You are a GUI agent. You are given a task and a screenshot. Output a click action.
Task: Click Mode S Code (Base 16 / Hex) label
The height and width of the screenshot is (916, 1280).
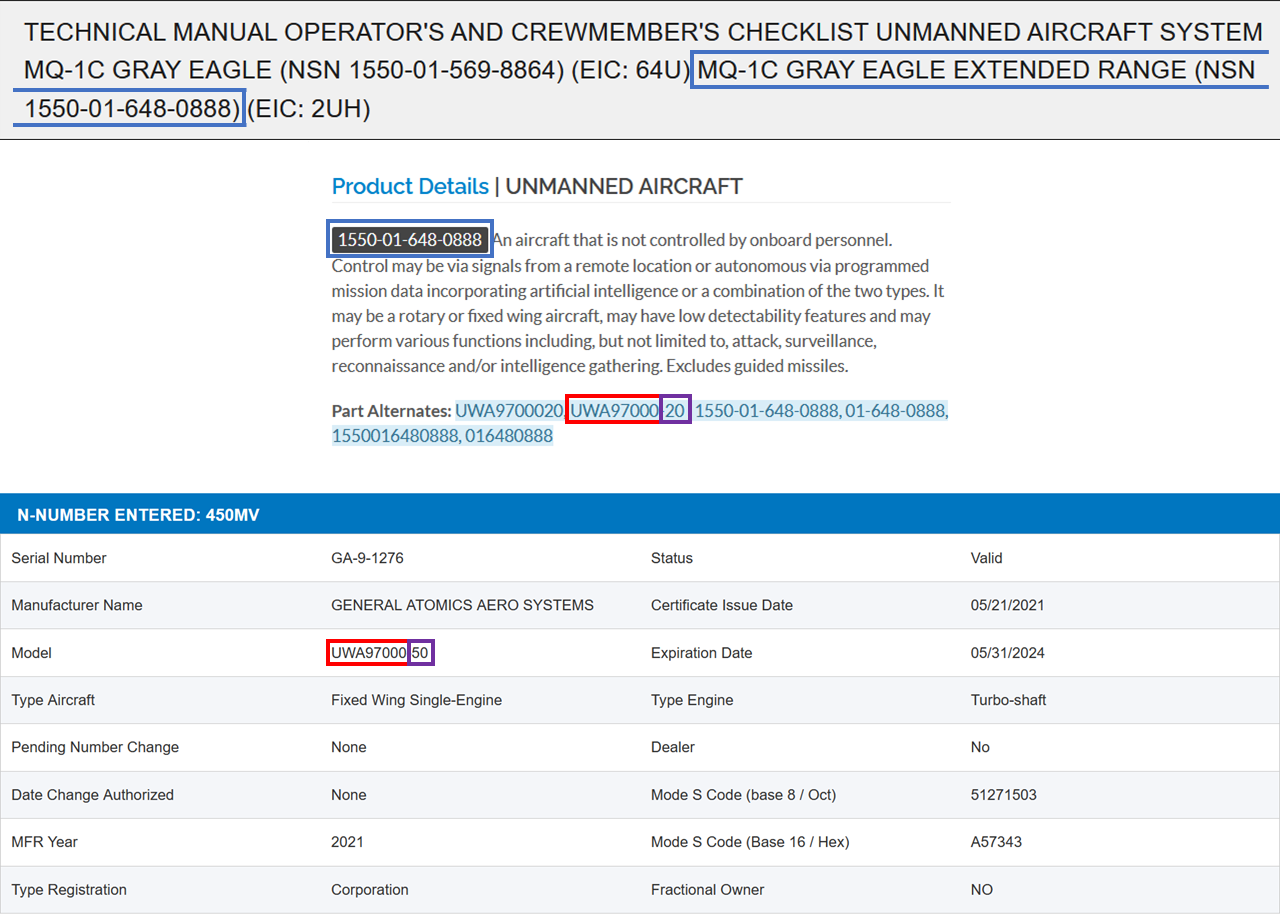(x=750, y=842)
